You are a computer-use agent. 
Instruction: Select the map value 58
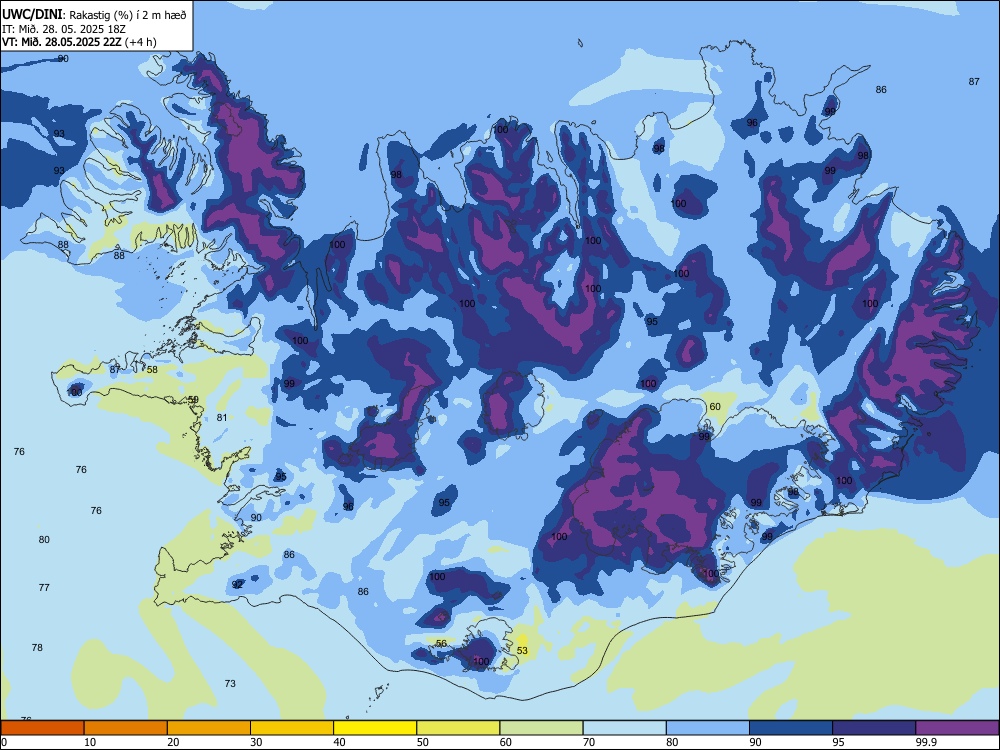(x=152, y=370)
